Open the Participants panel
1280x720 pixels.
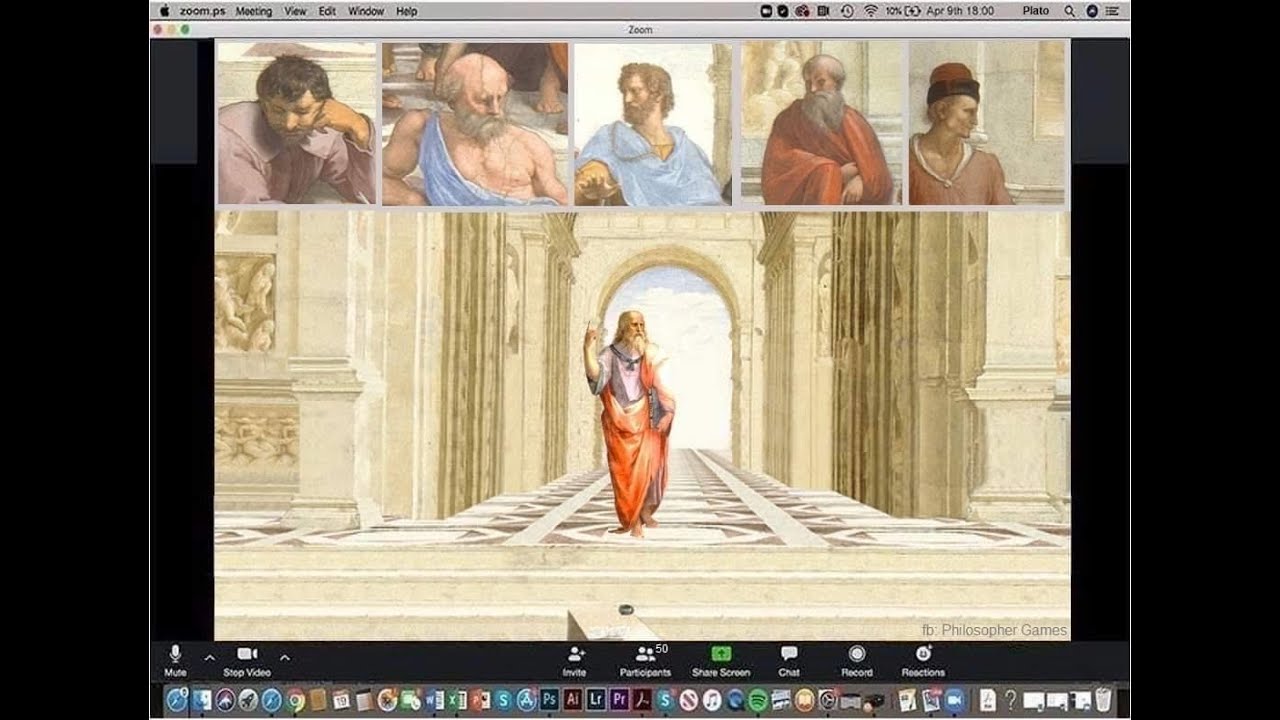[x=645, y=660]
